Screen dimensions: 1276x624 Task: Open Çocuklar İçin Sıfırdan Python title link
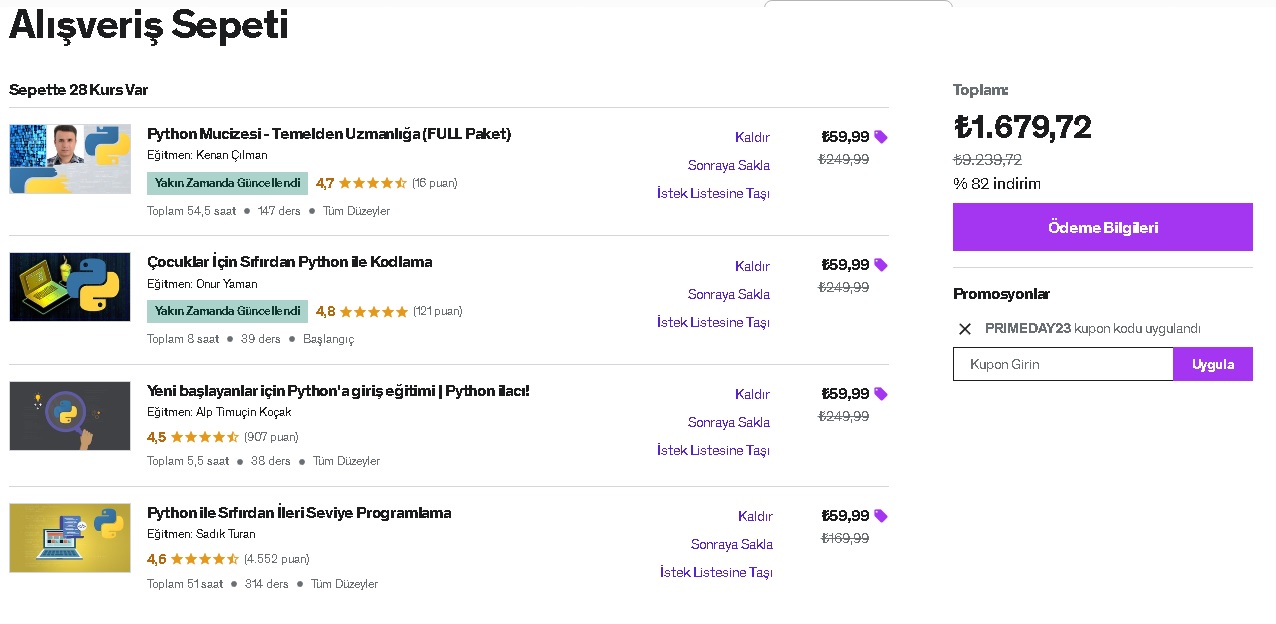pos(289,262)
